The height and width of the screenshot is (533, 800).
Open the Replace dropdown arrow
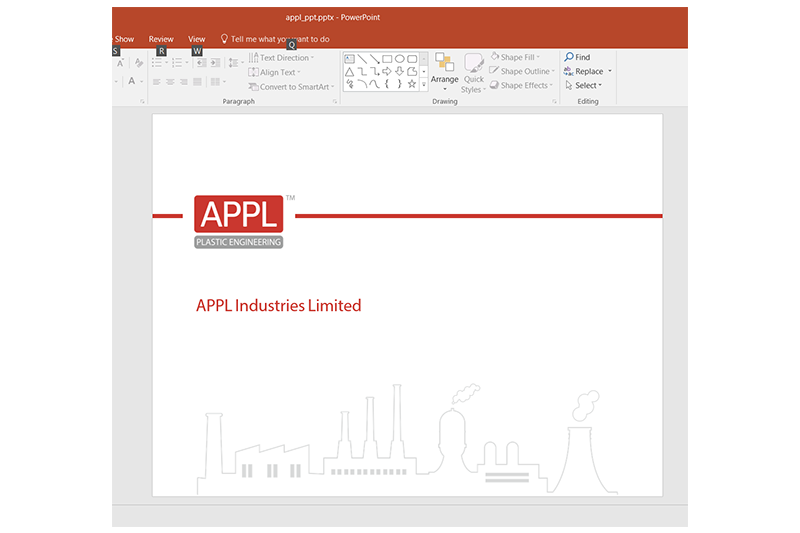click(610, 71)
